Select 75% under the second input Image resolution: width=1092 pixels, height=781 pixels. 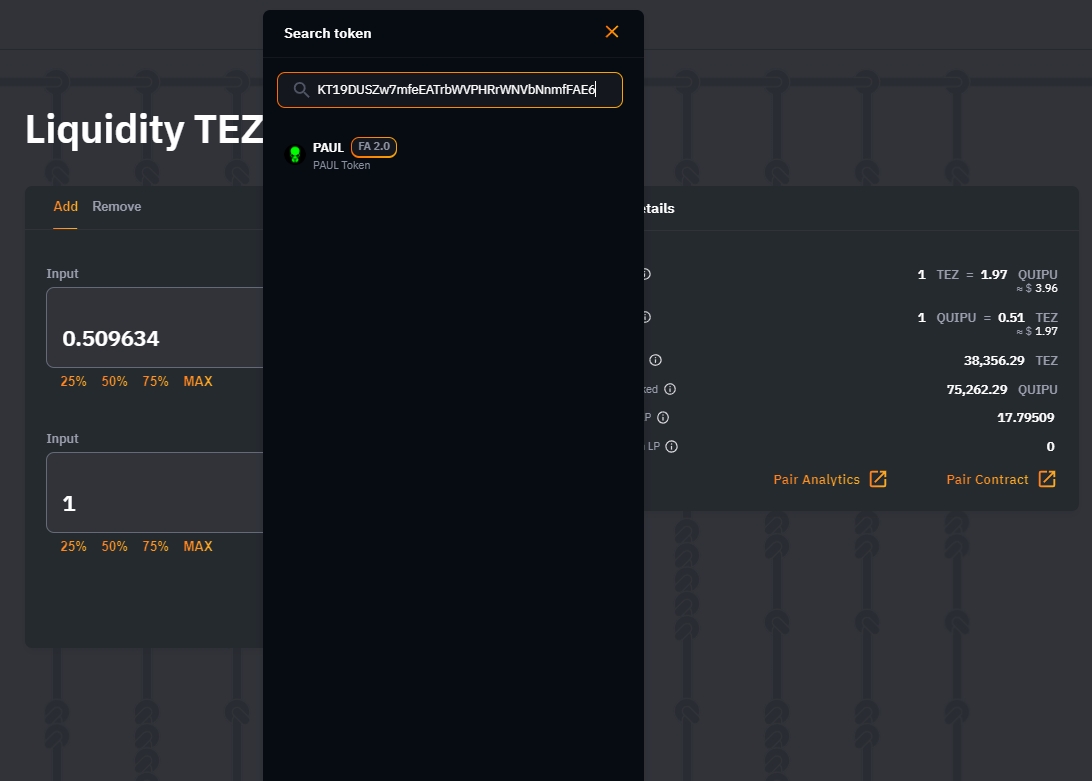pos(155,546)
